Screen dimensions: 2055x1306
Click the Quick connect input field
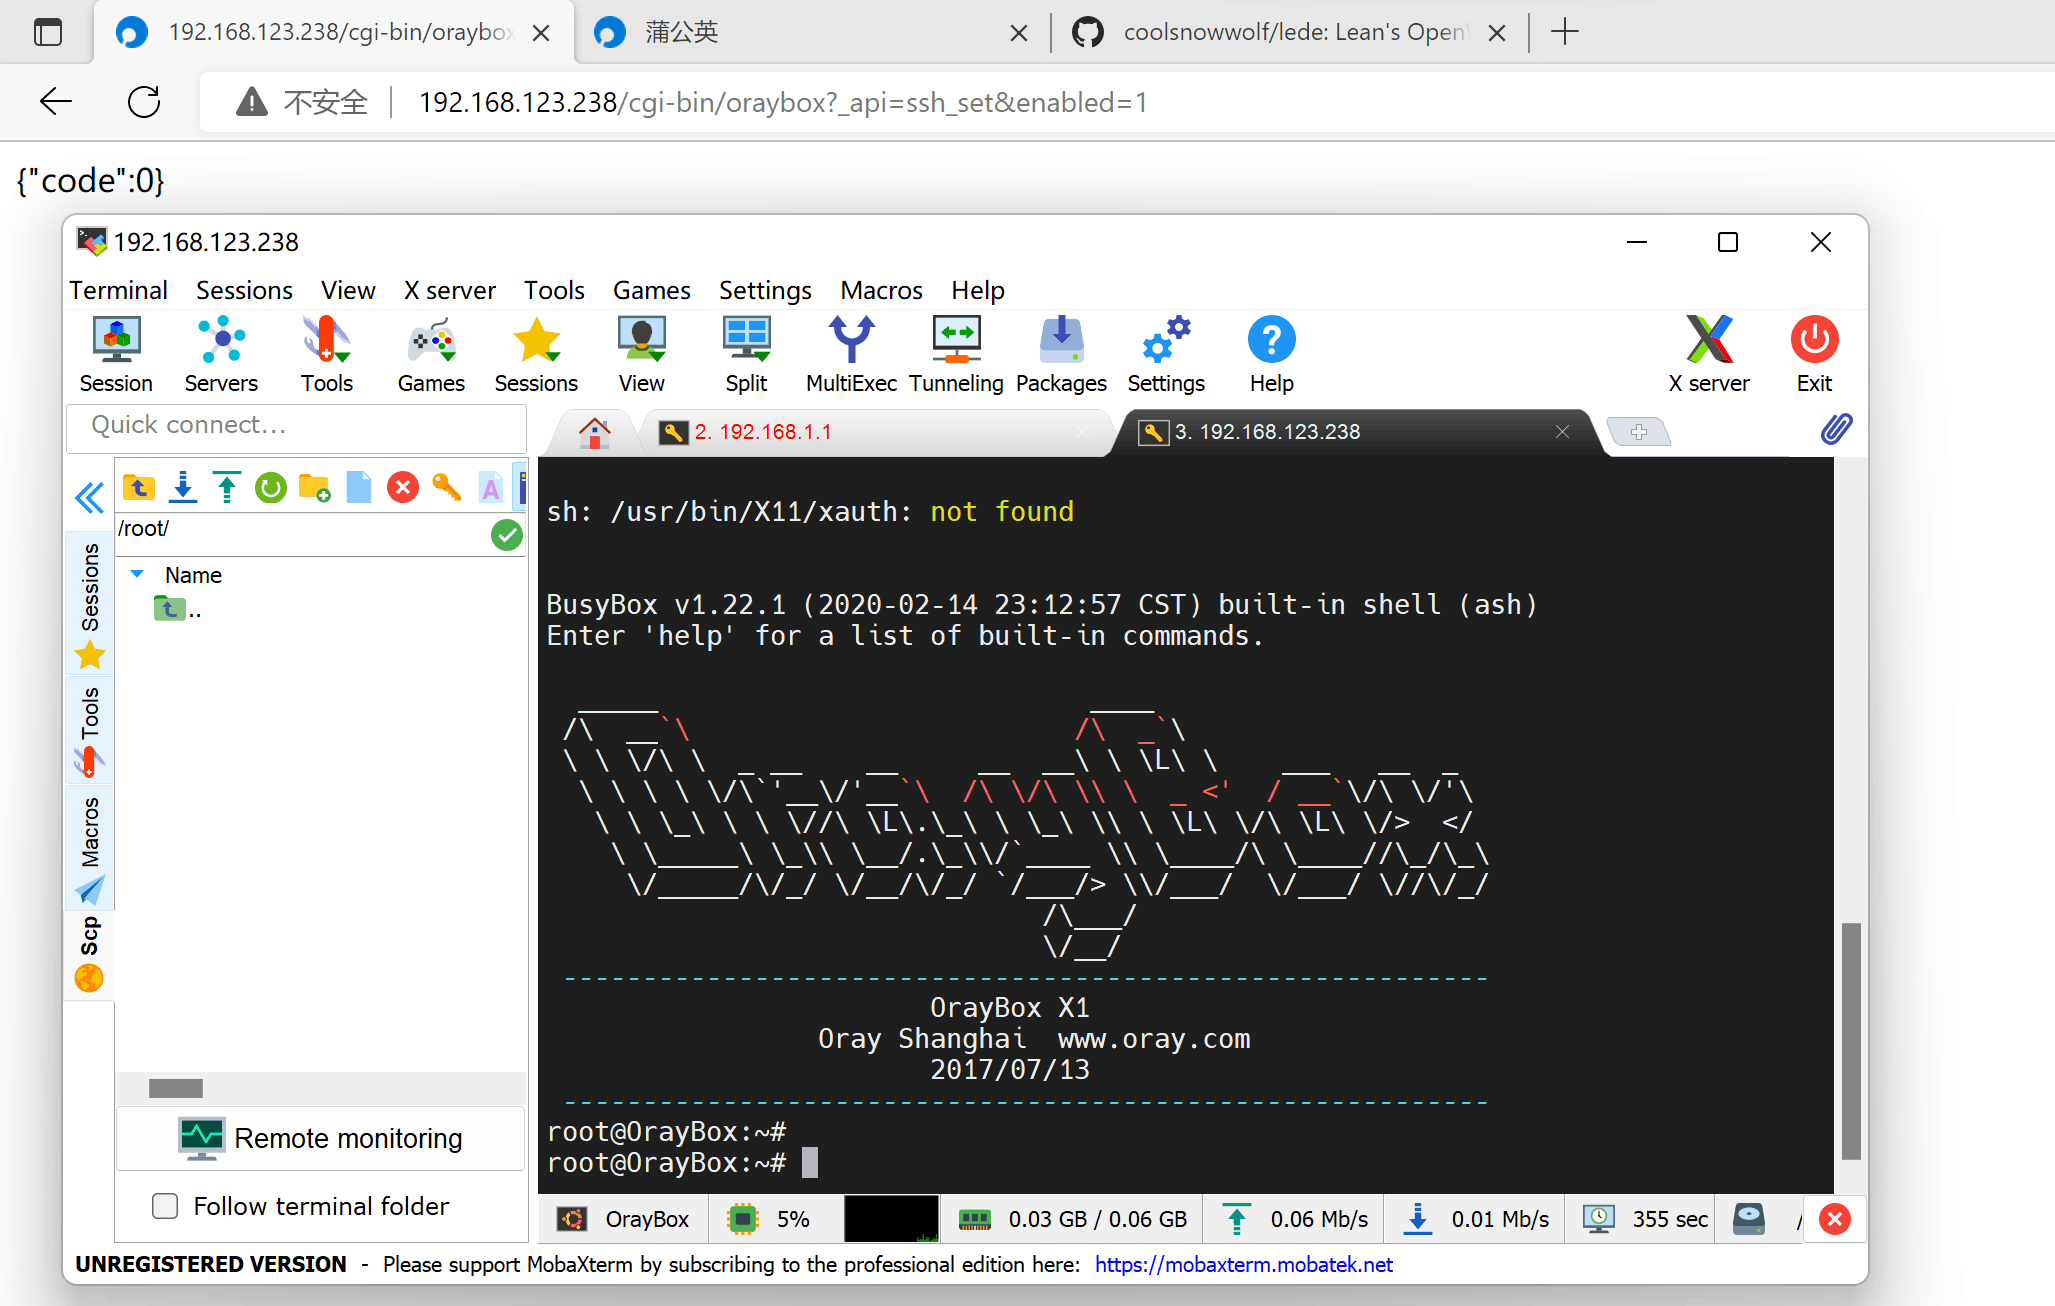(x=296, y=426)
